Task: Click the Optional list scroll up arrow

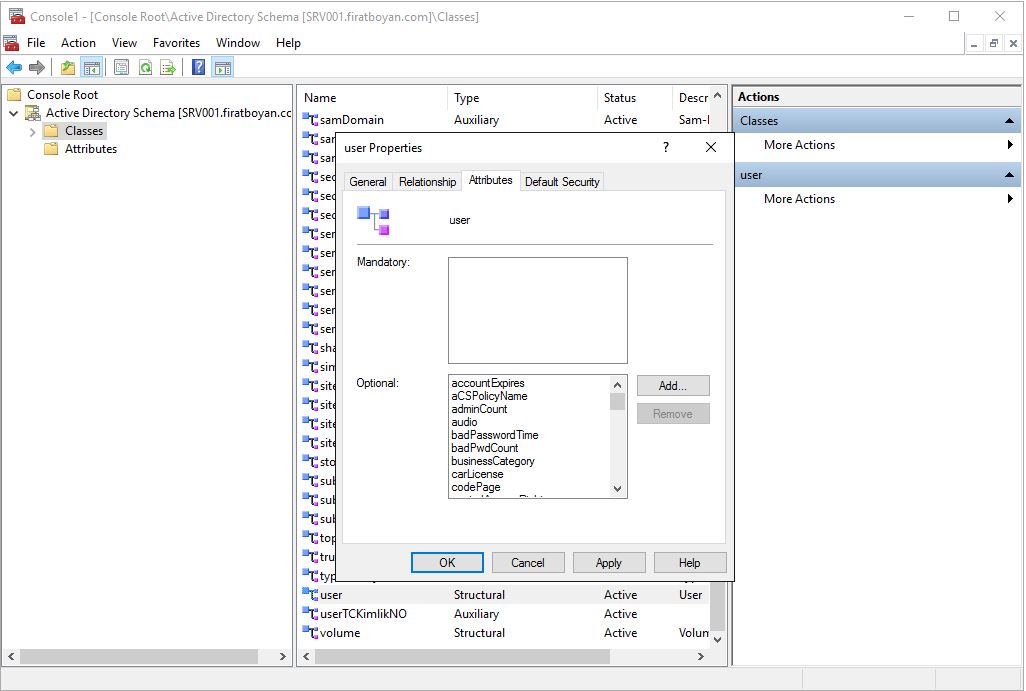Action: [618, 384]
